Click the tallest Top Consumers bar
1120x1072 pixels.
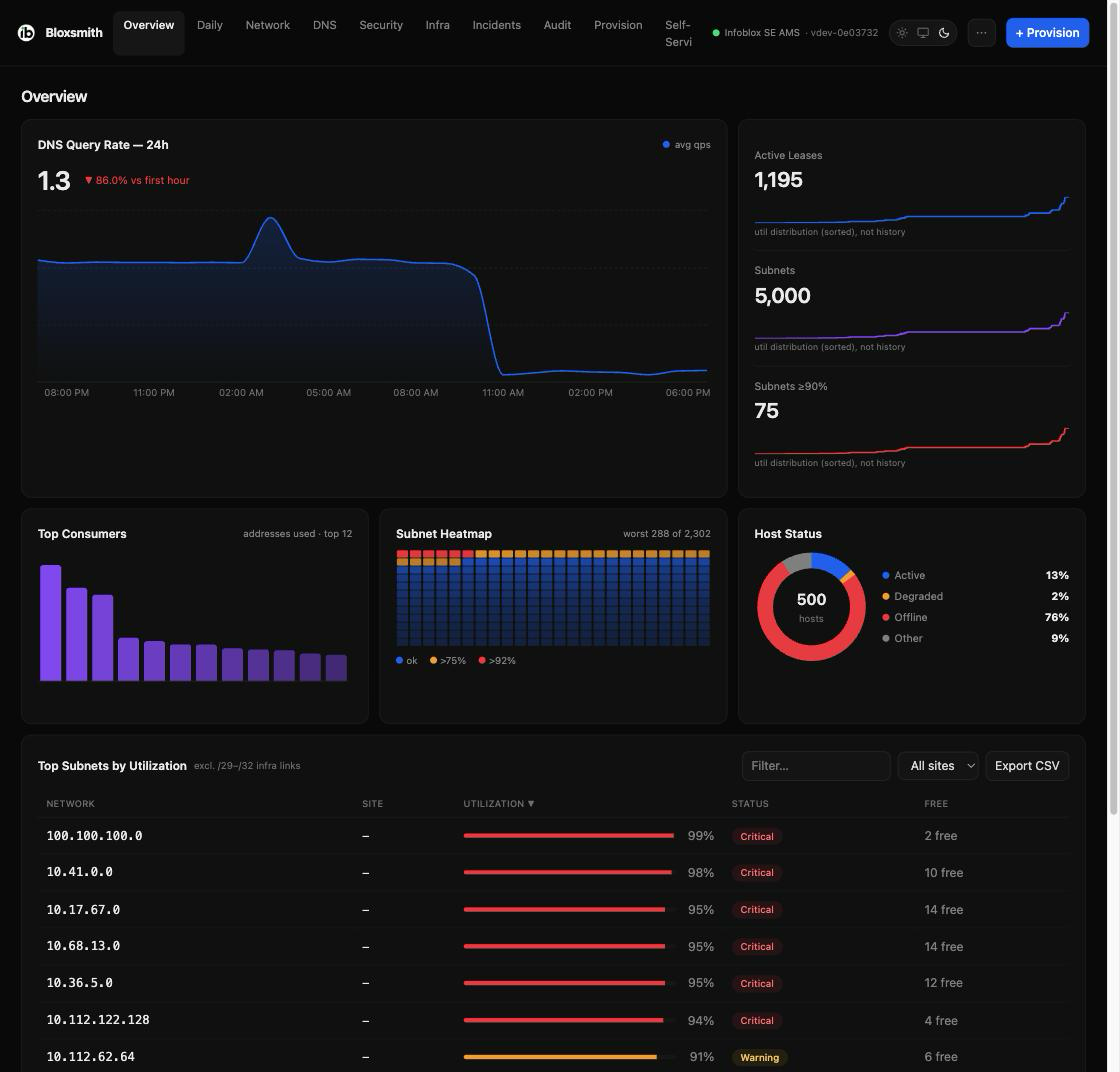pos(51,623)
